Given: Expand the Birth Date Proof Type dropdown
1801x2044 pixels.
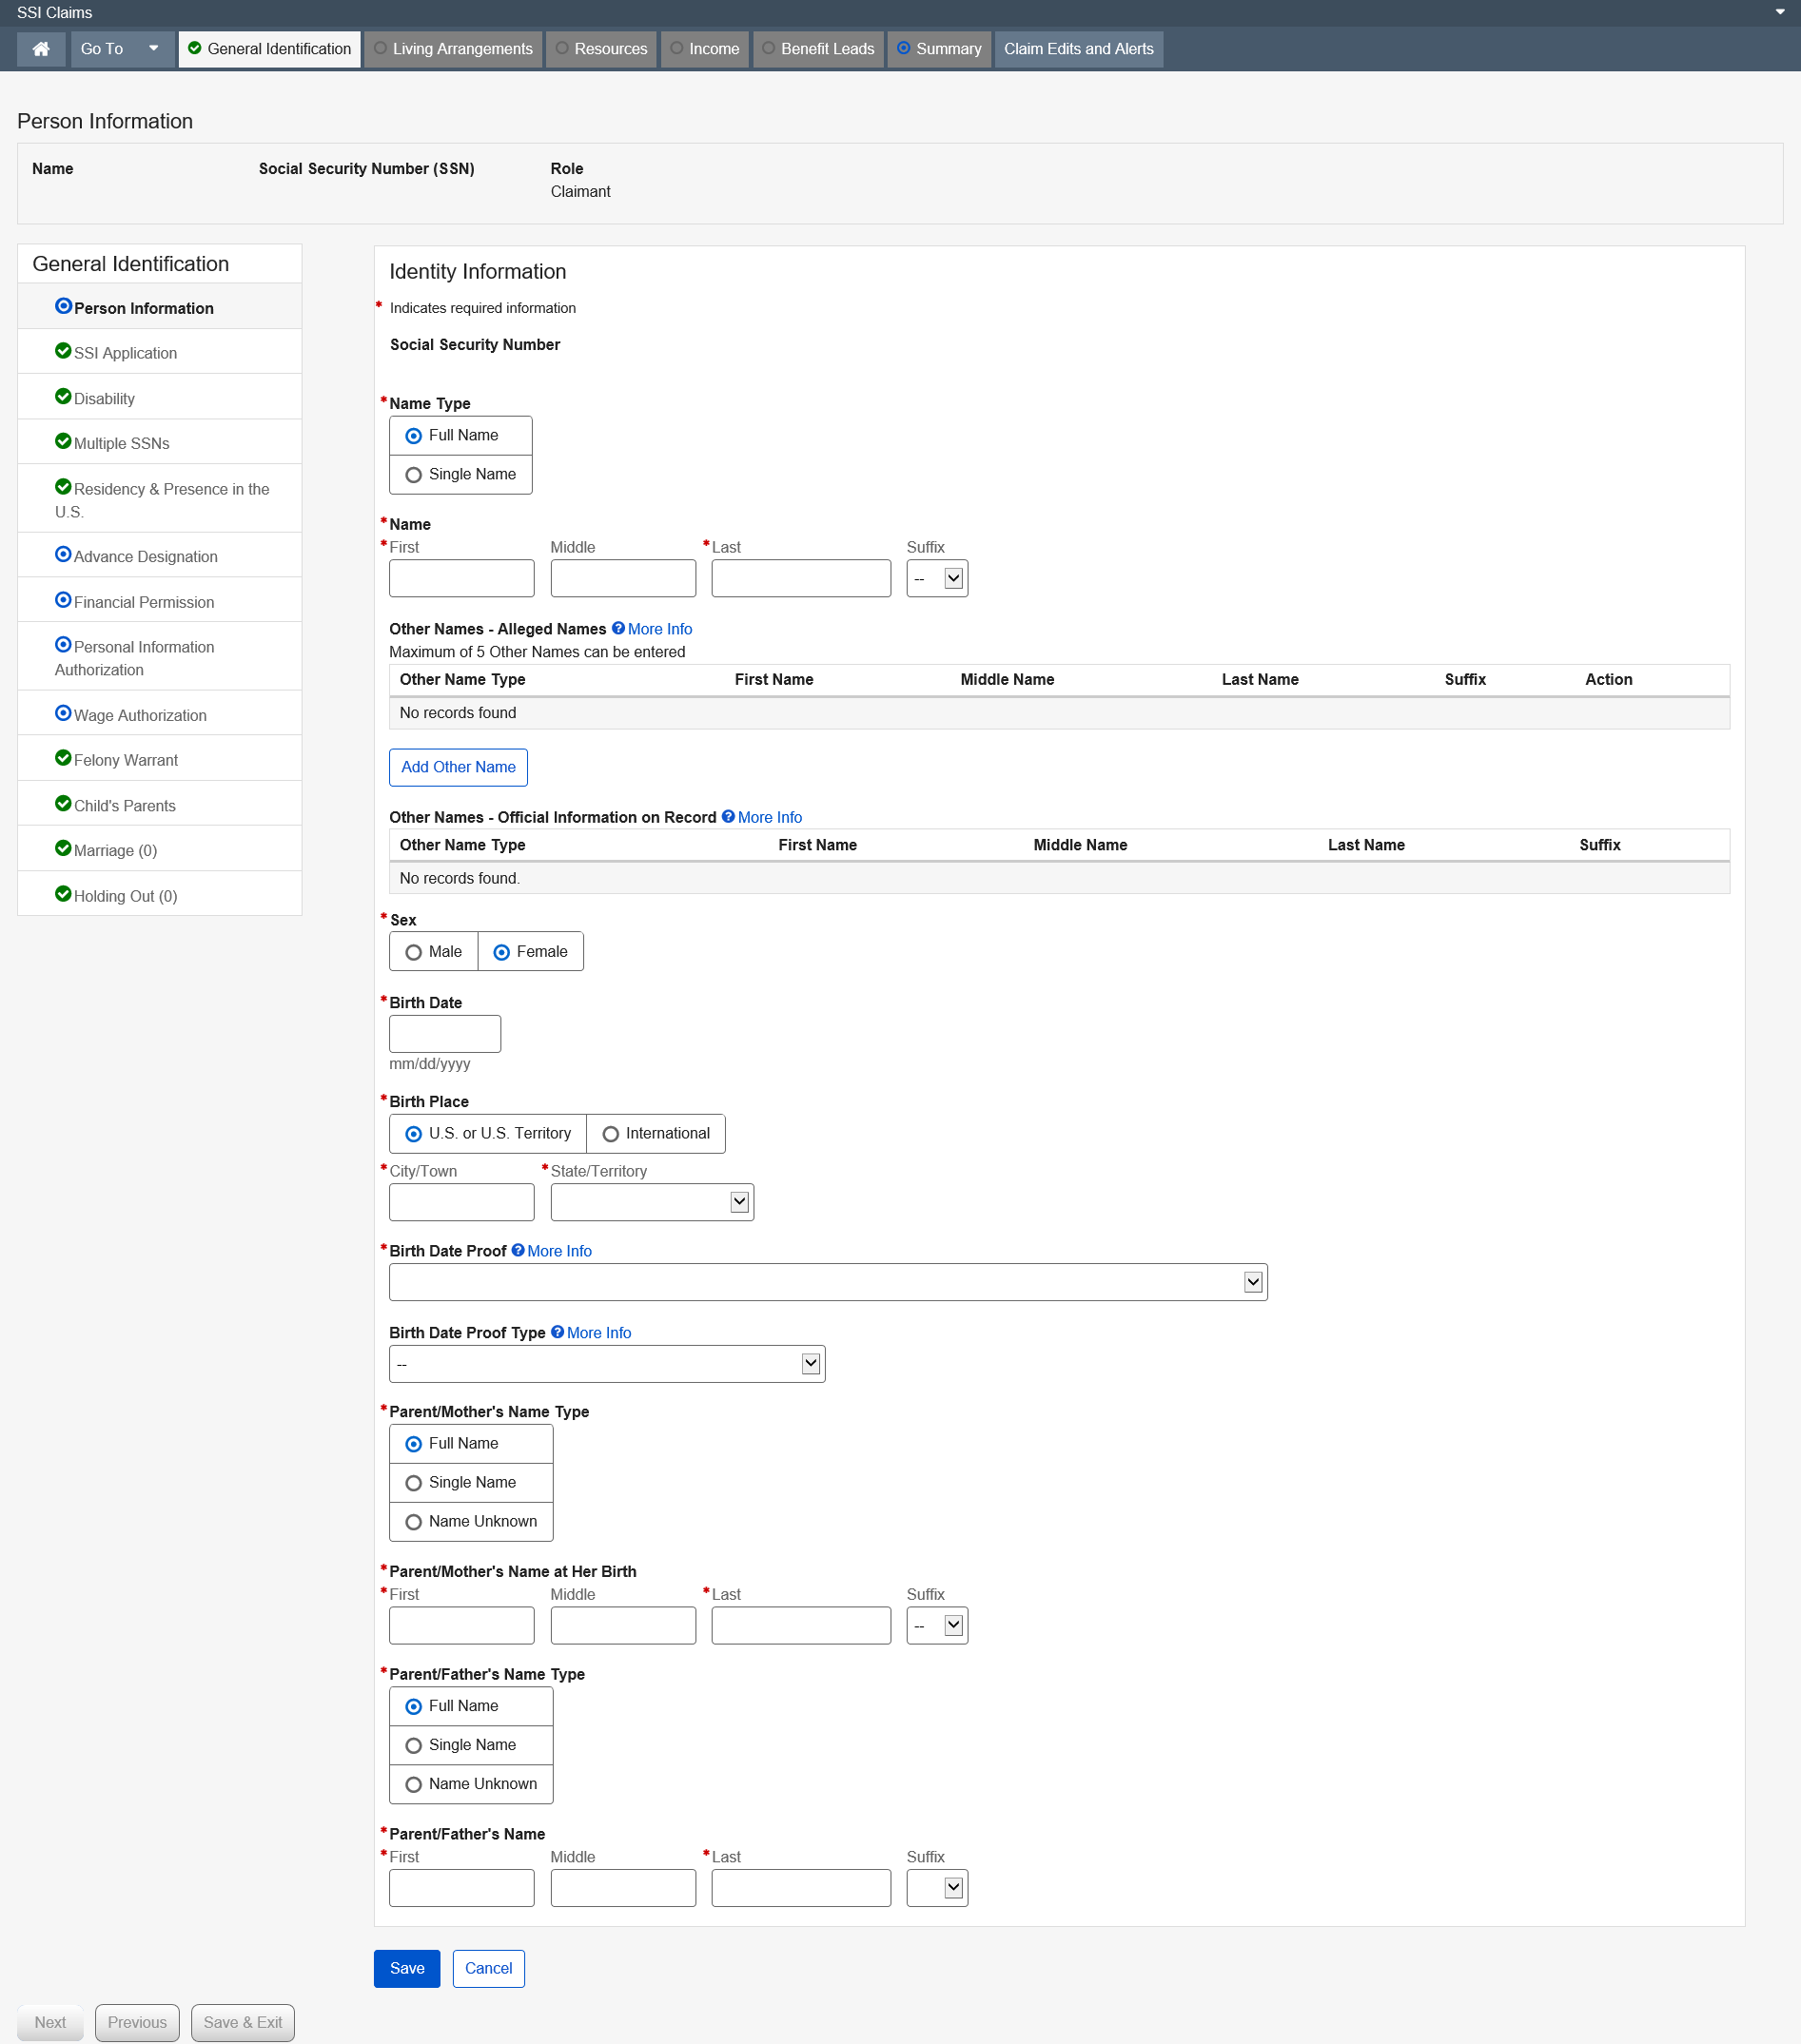Looking at the screenshot, I should click(x=606, y=1364).
